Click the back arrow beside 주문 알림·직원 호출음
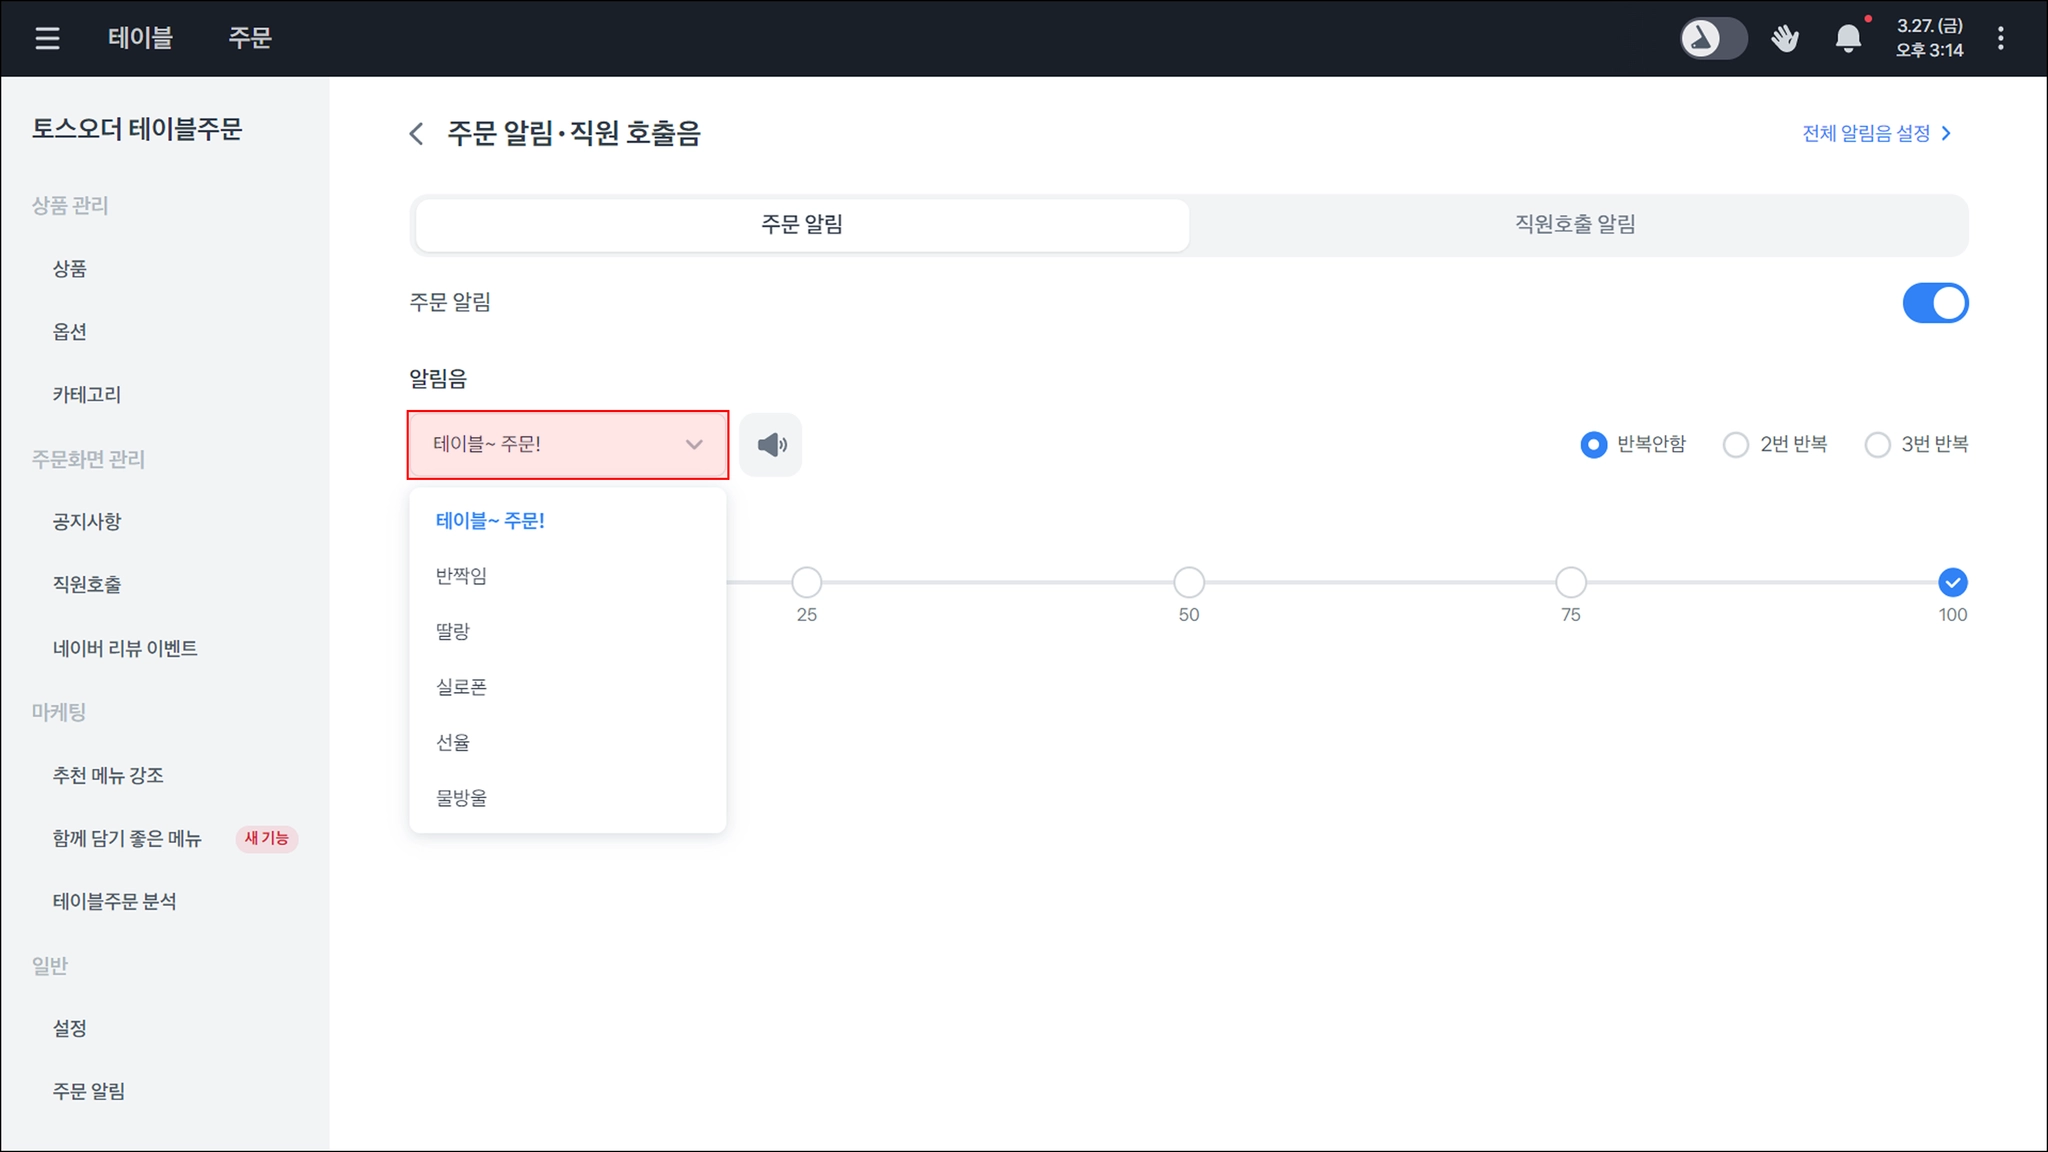The width and height of the screenshot is (2048, 1152). pyautogui.click(x=417, y=133)
